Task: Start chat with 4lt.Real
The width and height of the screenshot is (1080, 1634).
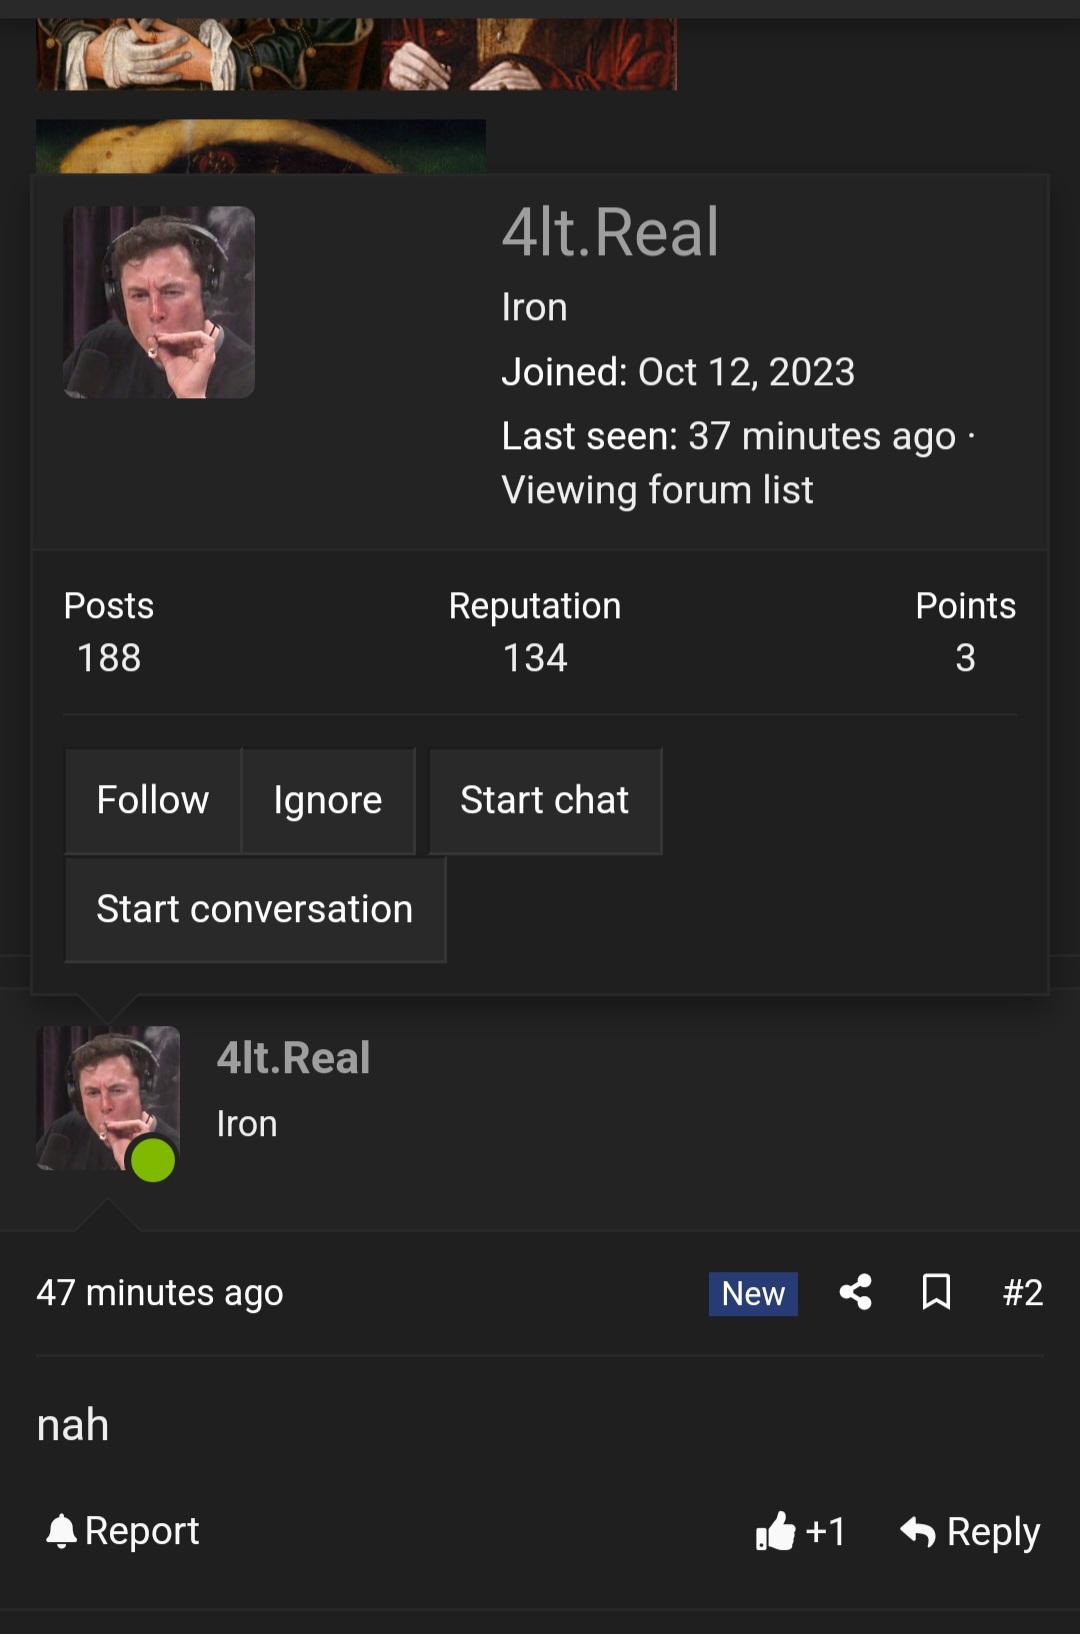Action: 545,800
